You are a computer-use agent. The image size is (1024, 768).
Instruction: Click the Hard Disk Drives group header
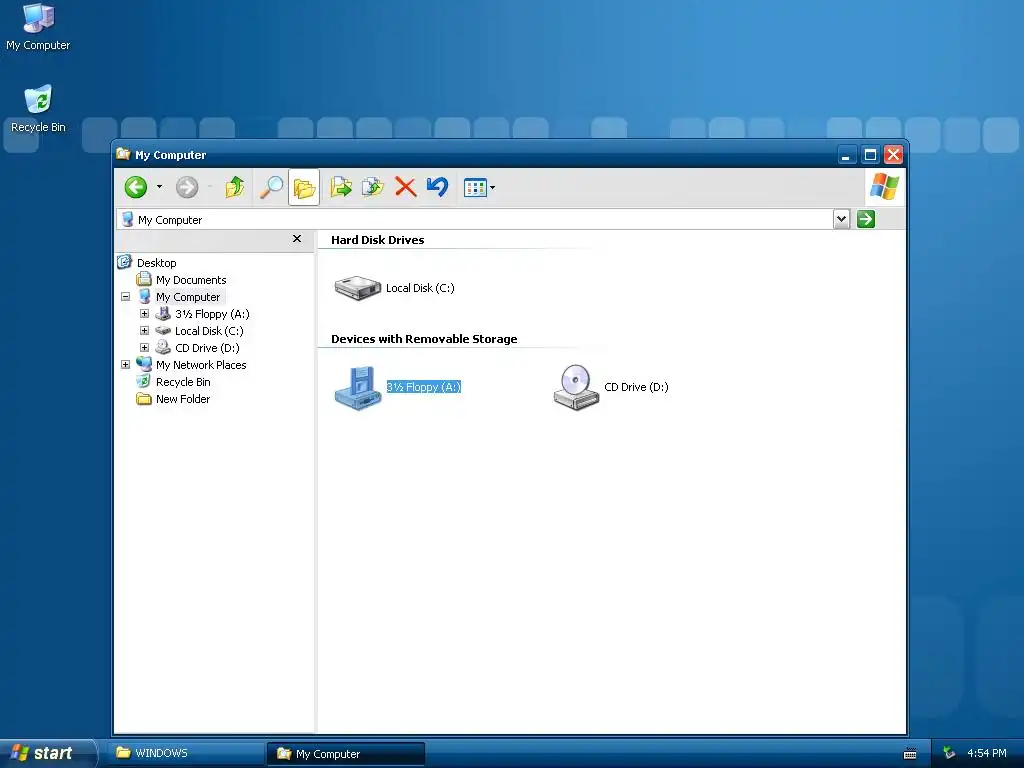[x=377, y=240]
